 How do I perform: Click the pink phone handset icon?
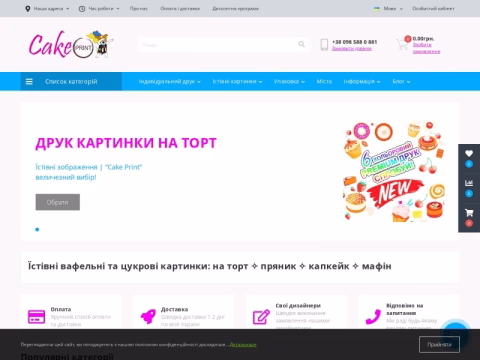tap(373, 317)
